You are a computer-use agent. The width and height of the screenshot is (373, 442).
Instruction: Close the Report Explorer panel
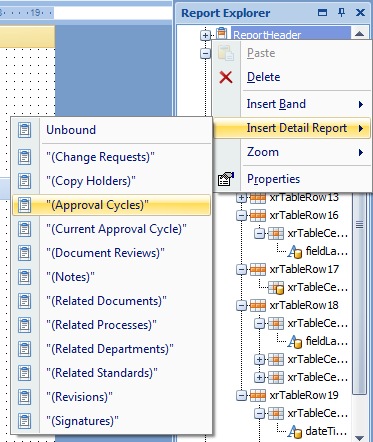click(x=361, y=13)
